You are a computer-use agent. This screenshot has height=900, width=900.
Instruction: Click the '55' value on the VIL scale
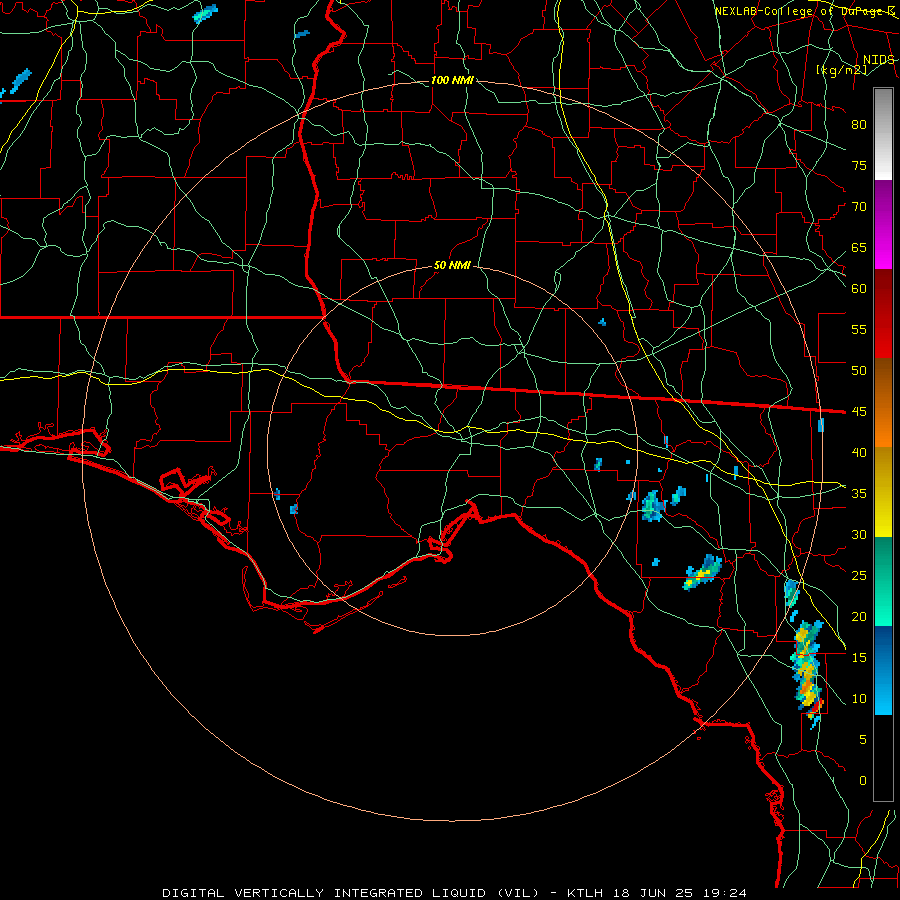pyautogui.click(x=859, y=329)
